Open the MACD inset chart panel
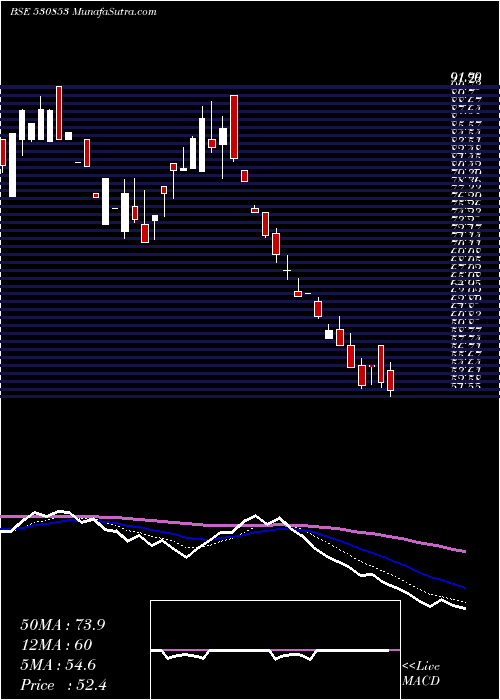 pyautogui.click(x=275, y=650)
